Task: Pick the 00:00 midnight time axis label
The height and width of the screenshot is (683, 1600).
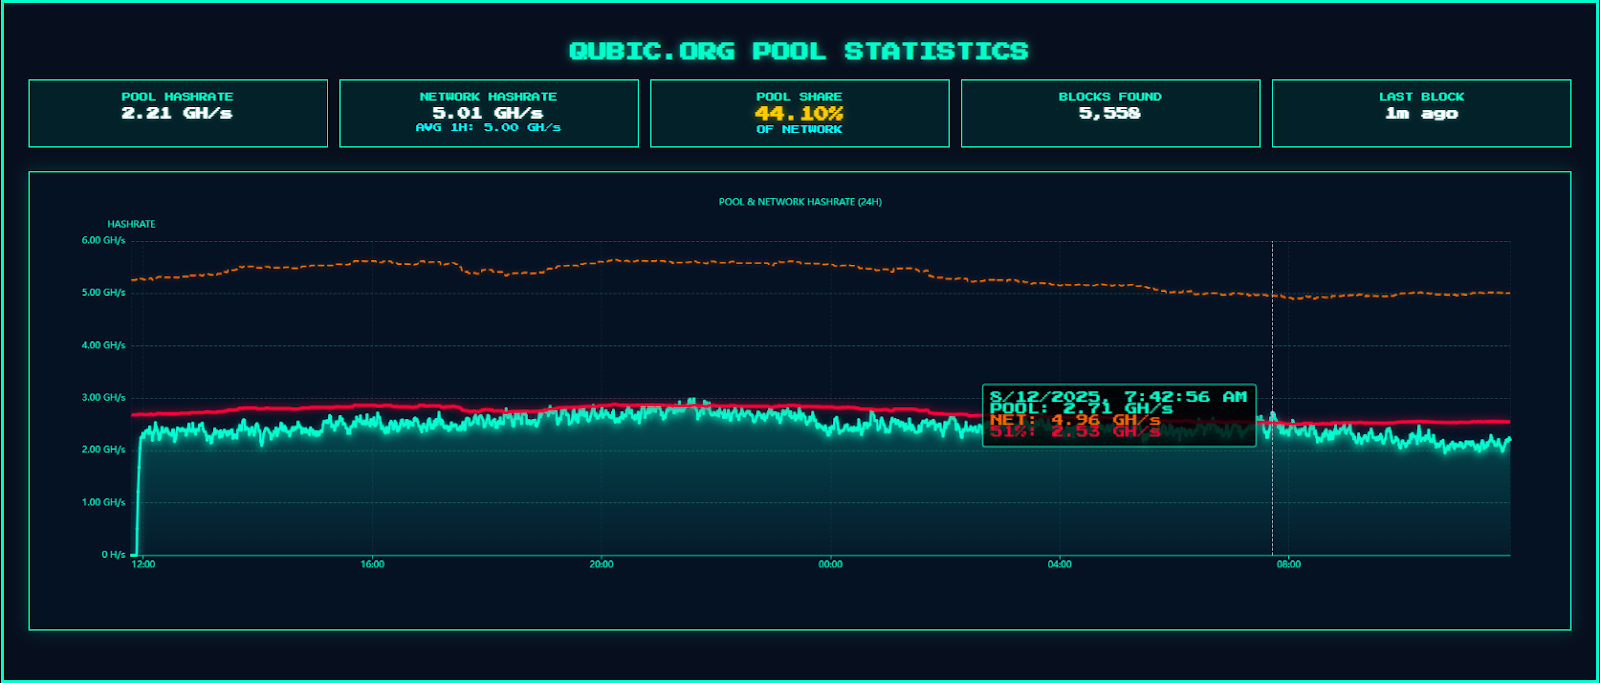Action: (830, 565)
